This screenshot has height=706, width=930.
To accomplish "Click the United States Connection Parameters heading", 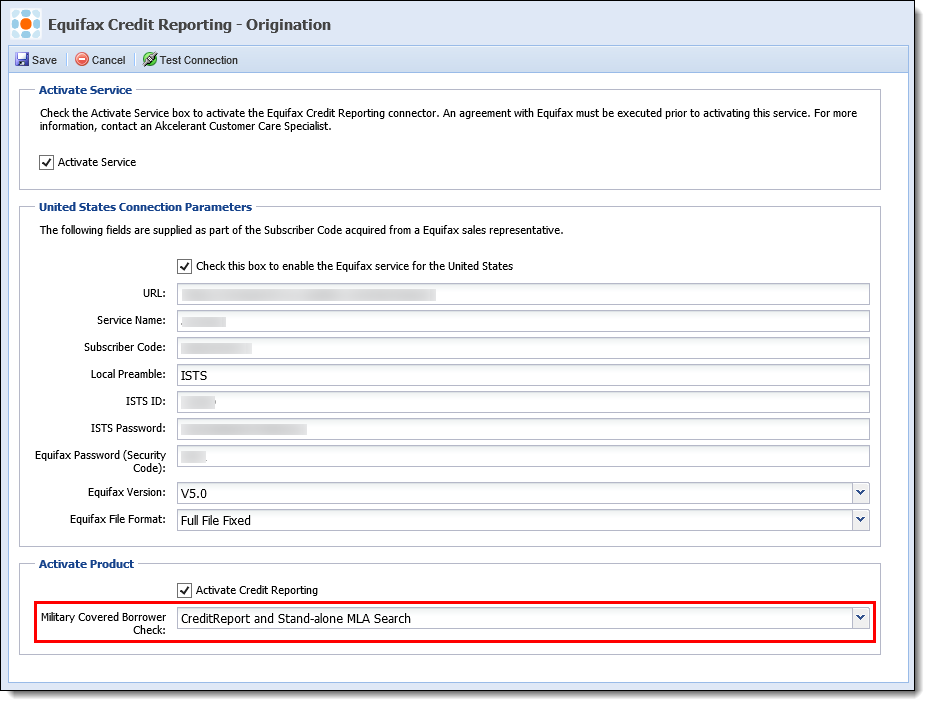I will click(145, 207).
